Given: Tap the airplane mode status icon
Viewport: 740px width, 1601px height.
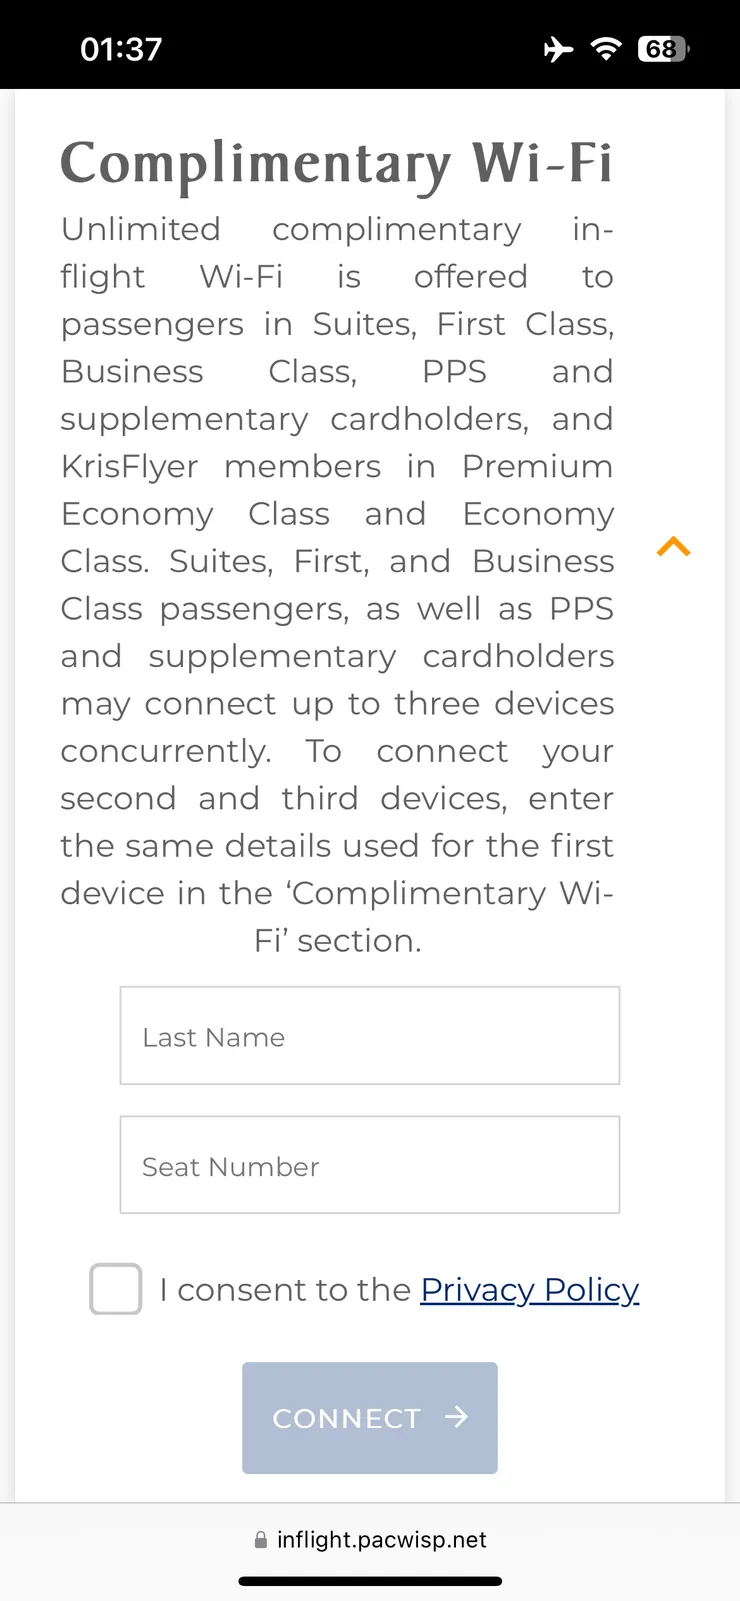Looking at the screenshot, I should pos(558,49).
